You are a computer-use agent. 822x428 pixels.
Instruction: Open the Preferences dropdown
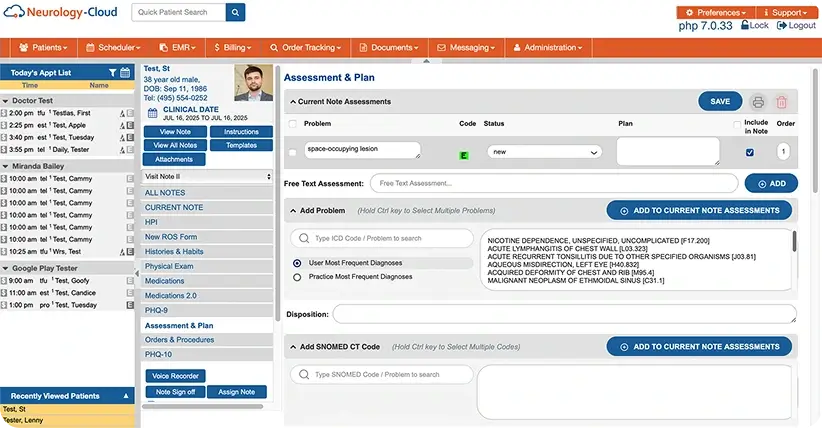716,12
